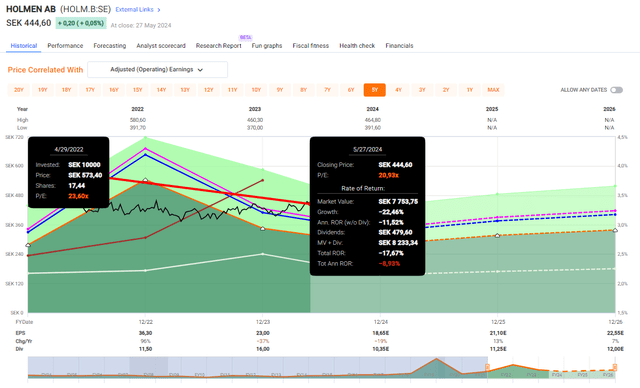Click the 12/25 estimate triangle marker
This screenshot has height=388, width=640.
pos(498,235)
